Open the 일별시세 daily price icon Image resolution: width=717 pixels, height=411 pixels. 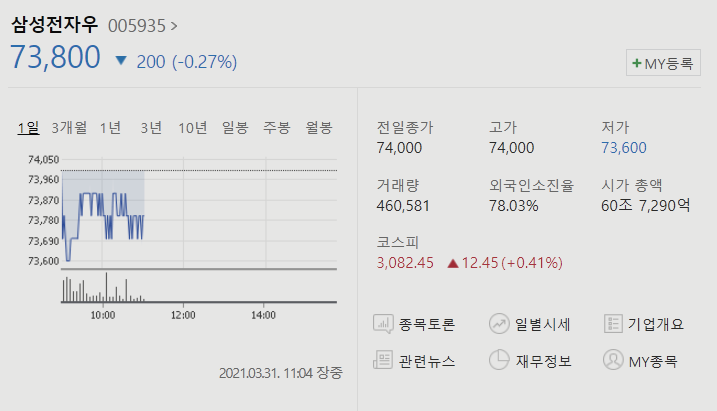click(499, 324)
